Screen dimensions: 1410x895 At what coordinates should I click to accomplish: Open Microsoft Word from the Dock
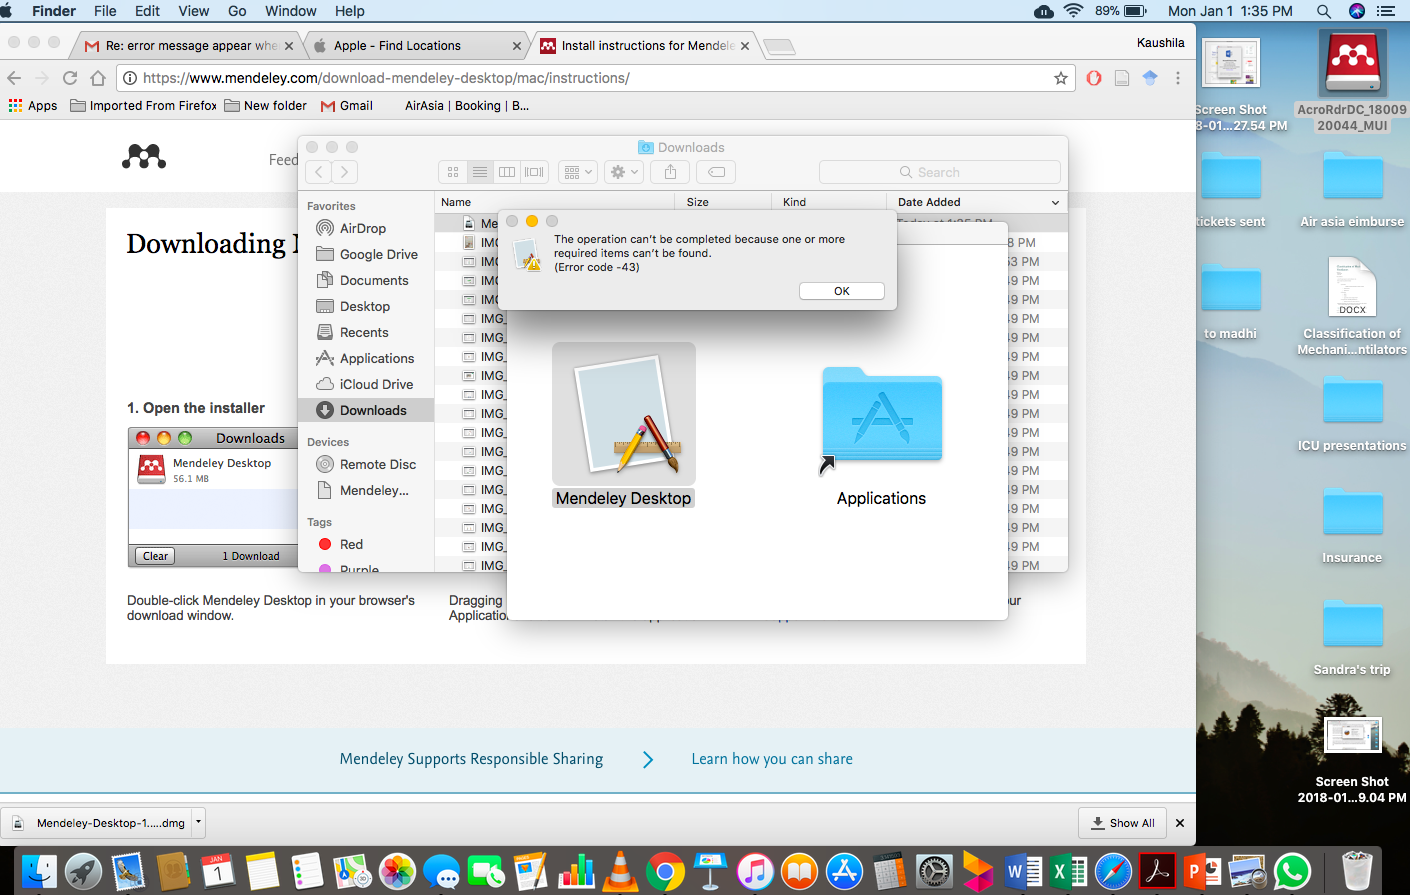(1022, 871)
